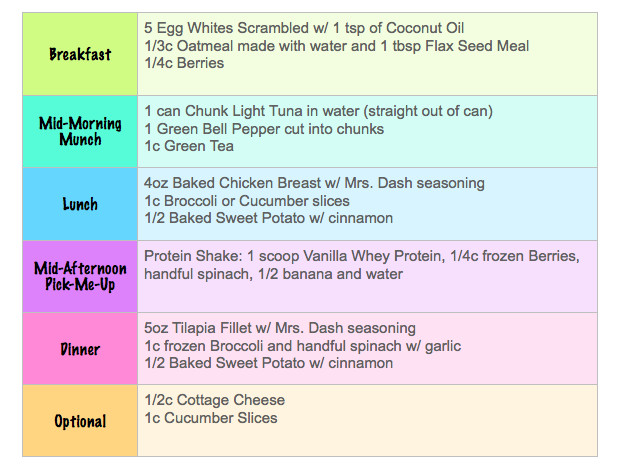Select the 'Chunk Light Tuna' line

pyautogui.click(x=318, y=111)
